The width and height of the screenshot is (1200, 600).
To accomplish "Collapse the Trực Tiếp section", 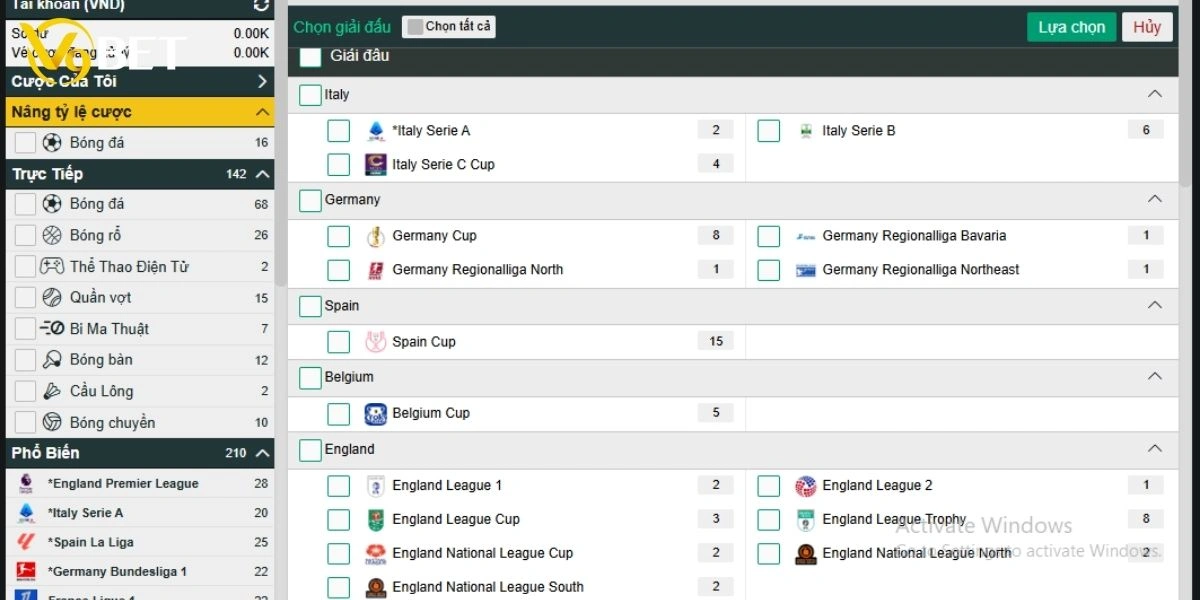I will point(262,174).
